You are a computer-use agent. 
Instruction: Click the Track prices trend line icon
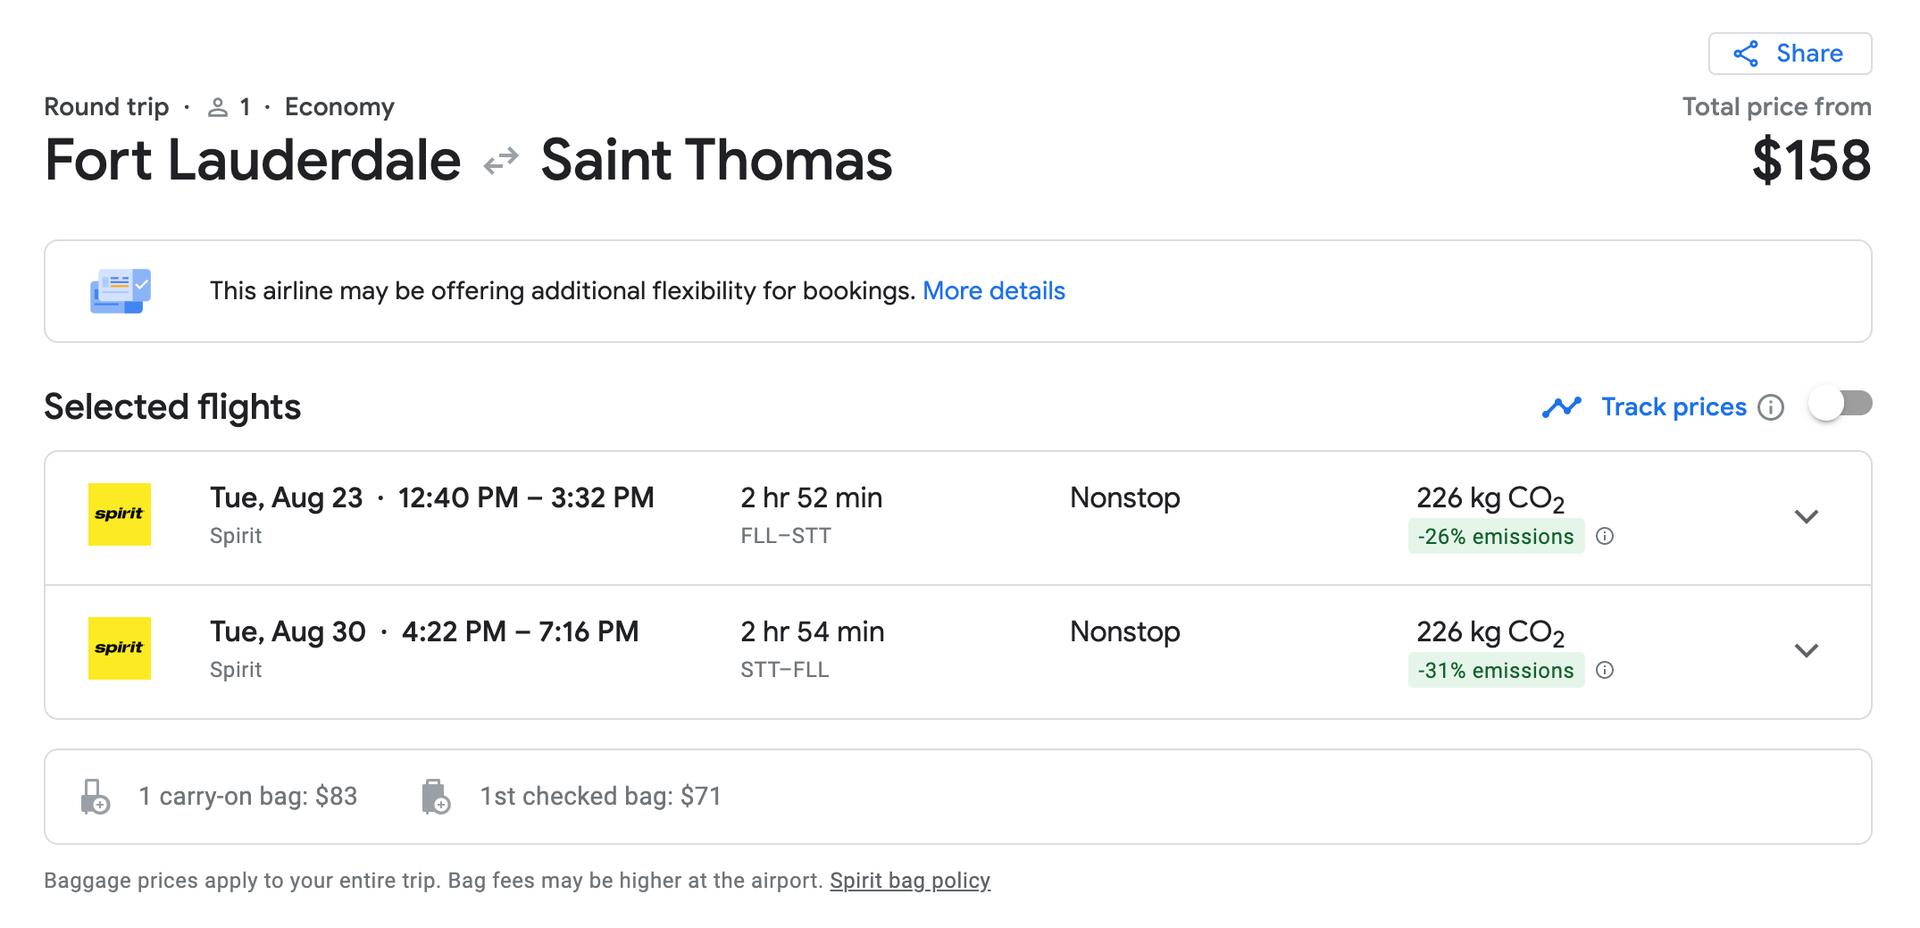pos(1561,407)
